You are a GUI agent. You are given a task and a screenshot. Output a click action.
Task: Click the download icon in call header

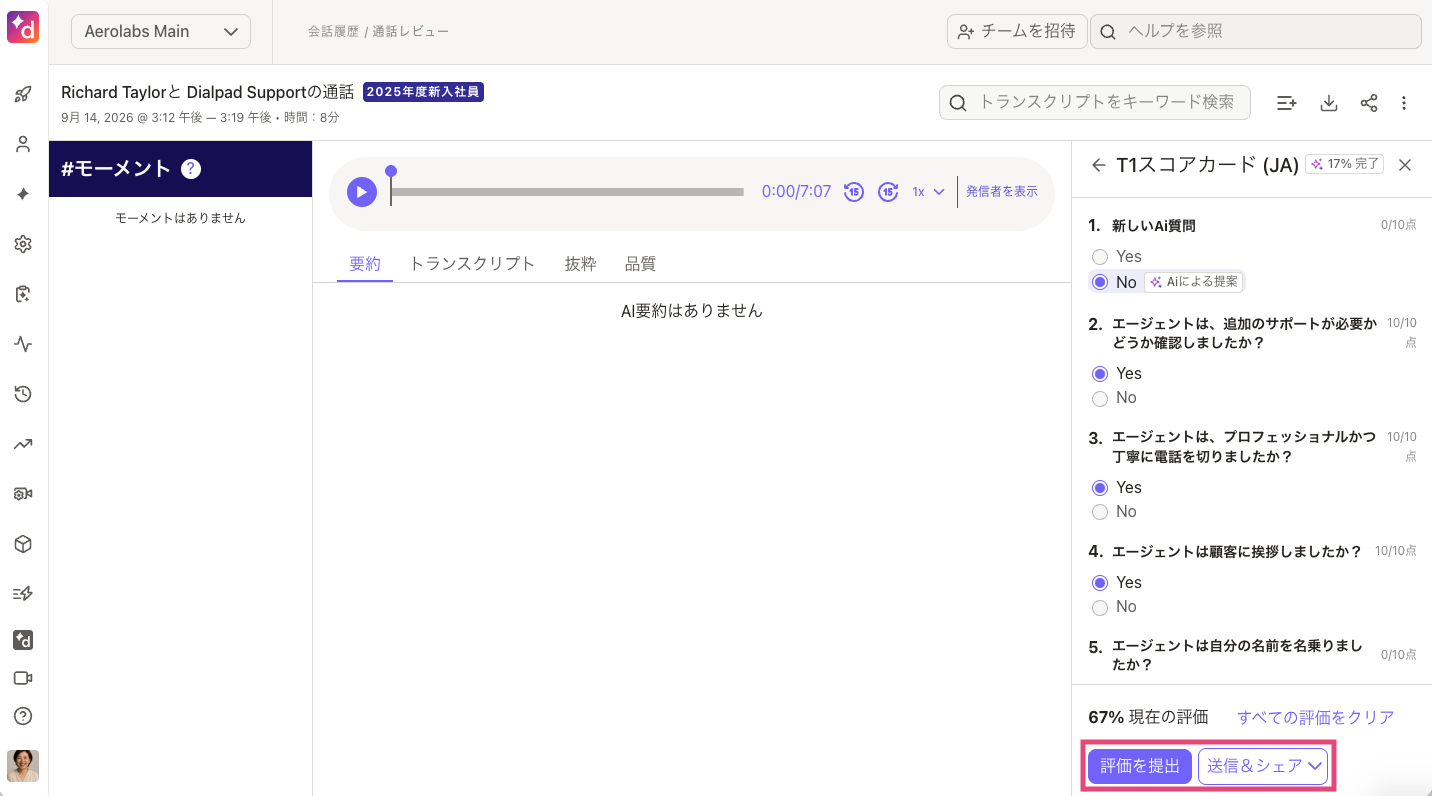tap(1329, 103)
